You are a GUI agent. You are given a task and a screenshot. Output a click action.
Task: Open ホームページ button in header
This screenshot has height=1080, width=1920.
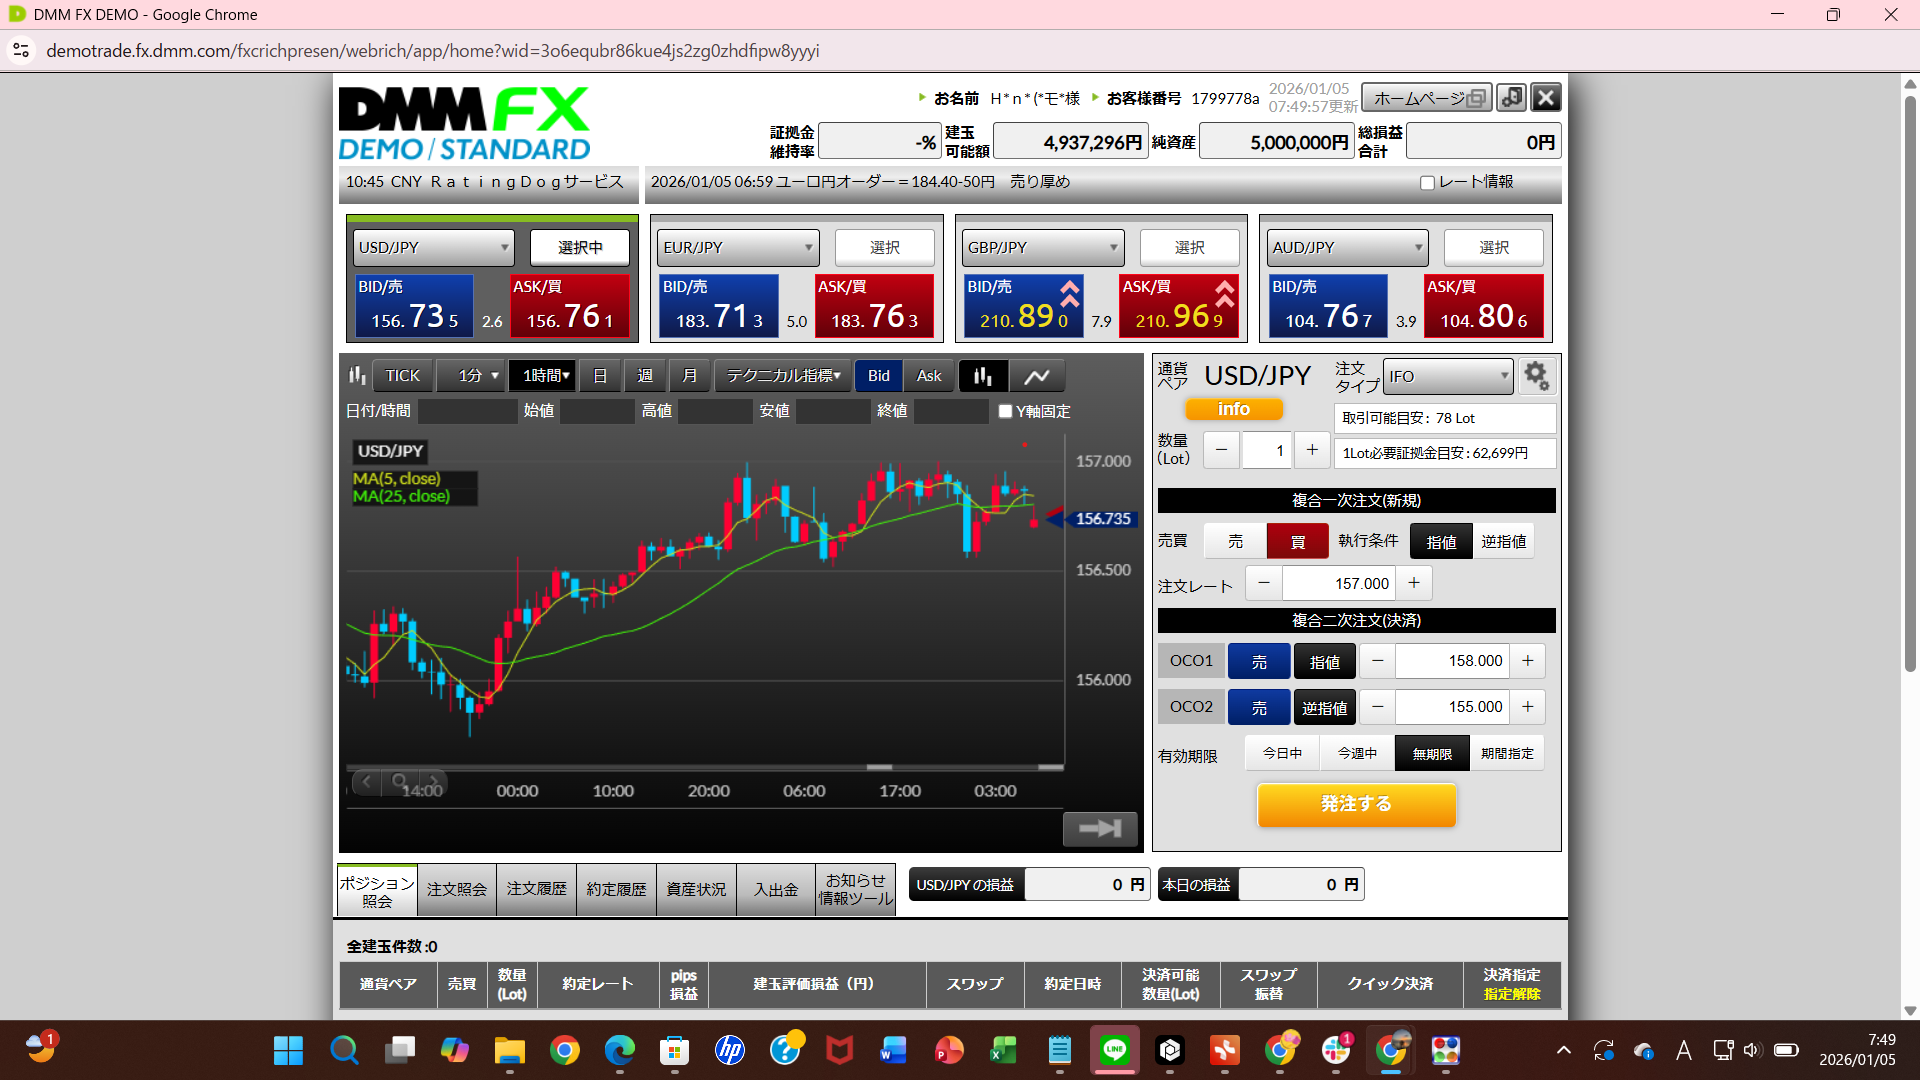[x=1427, y=97]
